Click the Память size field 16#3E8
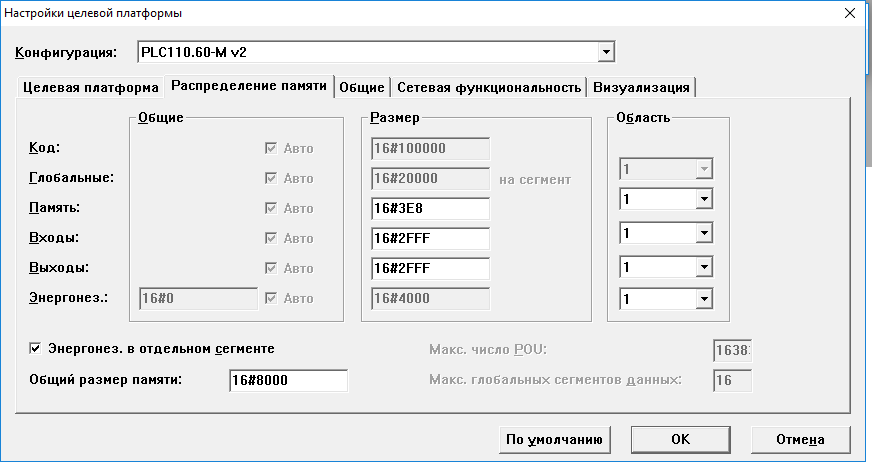 (430, 208)
